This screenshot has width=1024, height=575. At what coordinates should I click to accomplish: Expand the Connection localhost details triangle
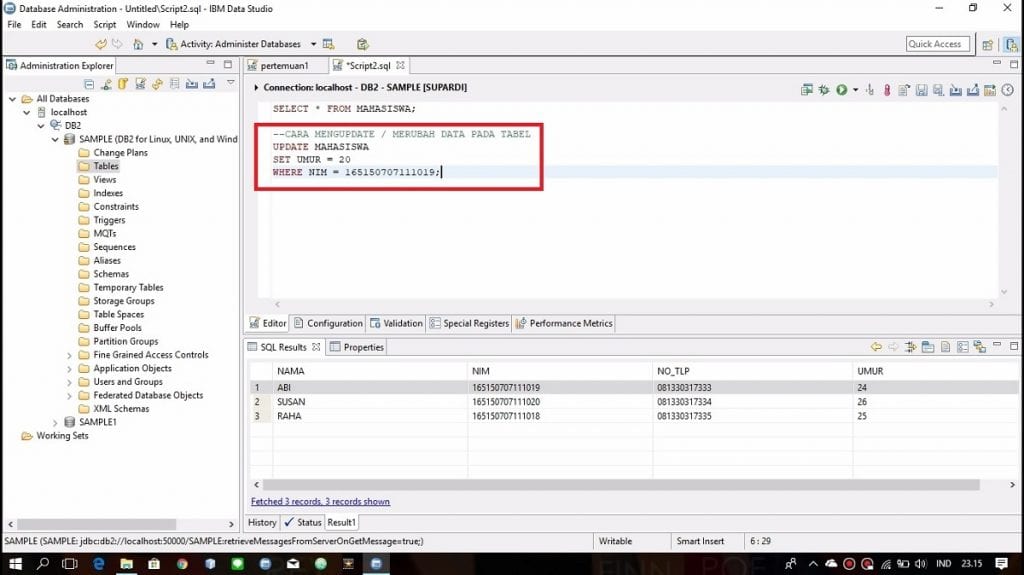coord(256,88)
